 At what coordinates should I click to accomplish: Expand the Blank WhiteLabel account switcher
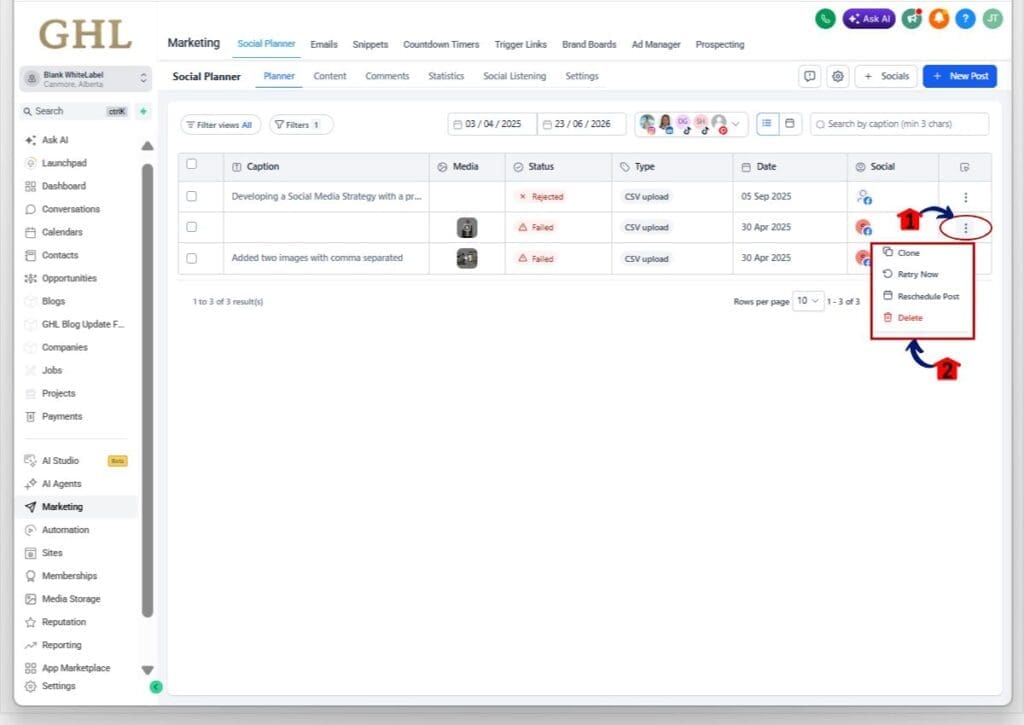click(86, 79)
